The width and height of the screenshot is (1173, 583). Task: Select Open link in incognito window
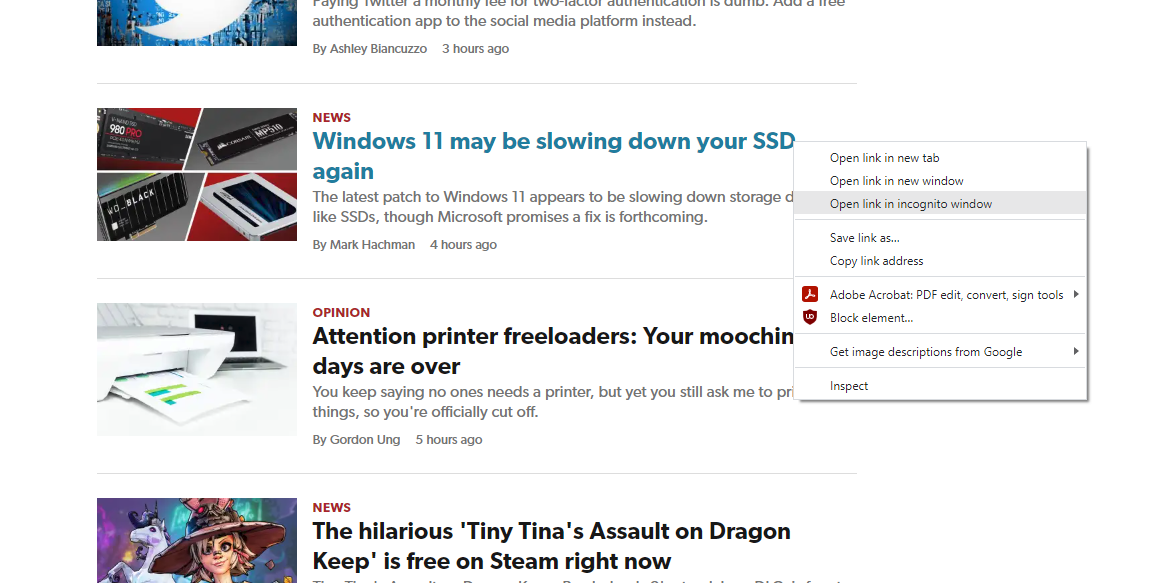[940, 204]
